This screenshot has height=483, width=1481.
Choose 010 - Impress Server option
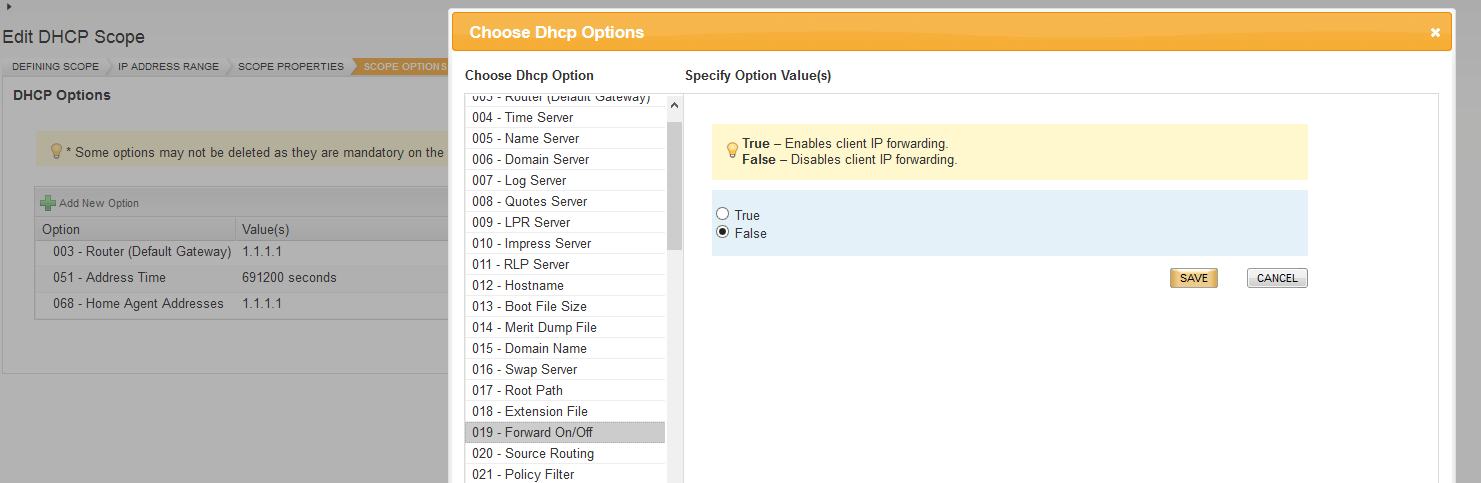565,243
